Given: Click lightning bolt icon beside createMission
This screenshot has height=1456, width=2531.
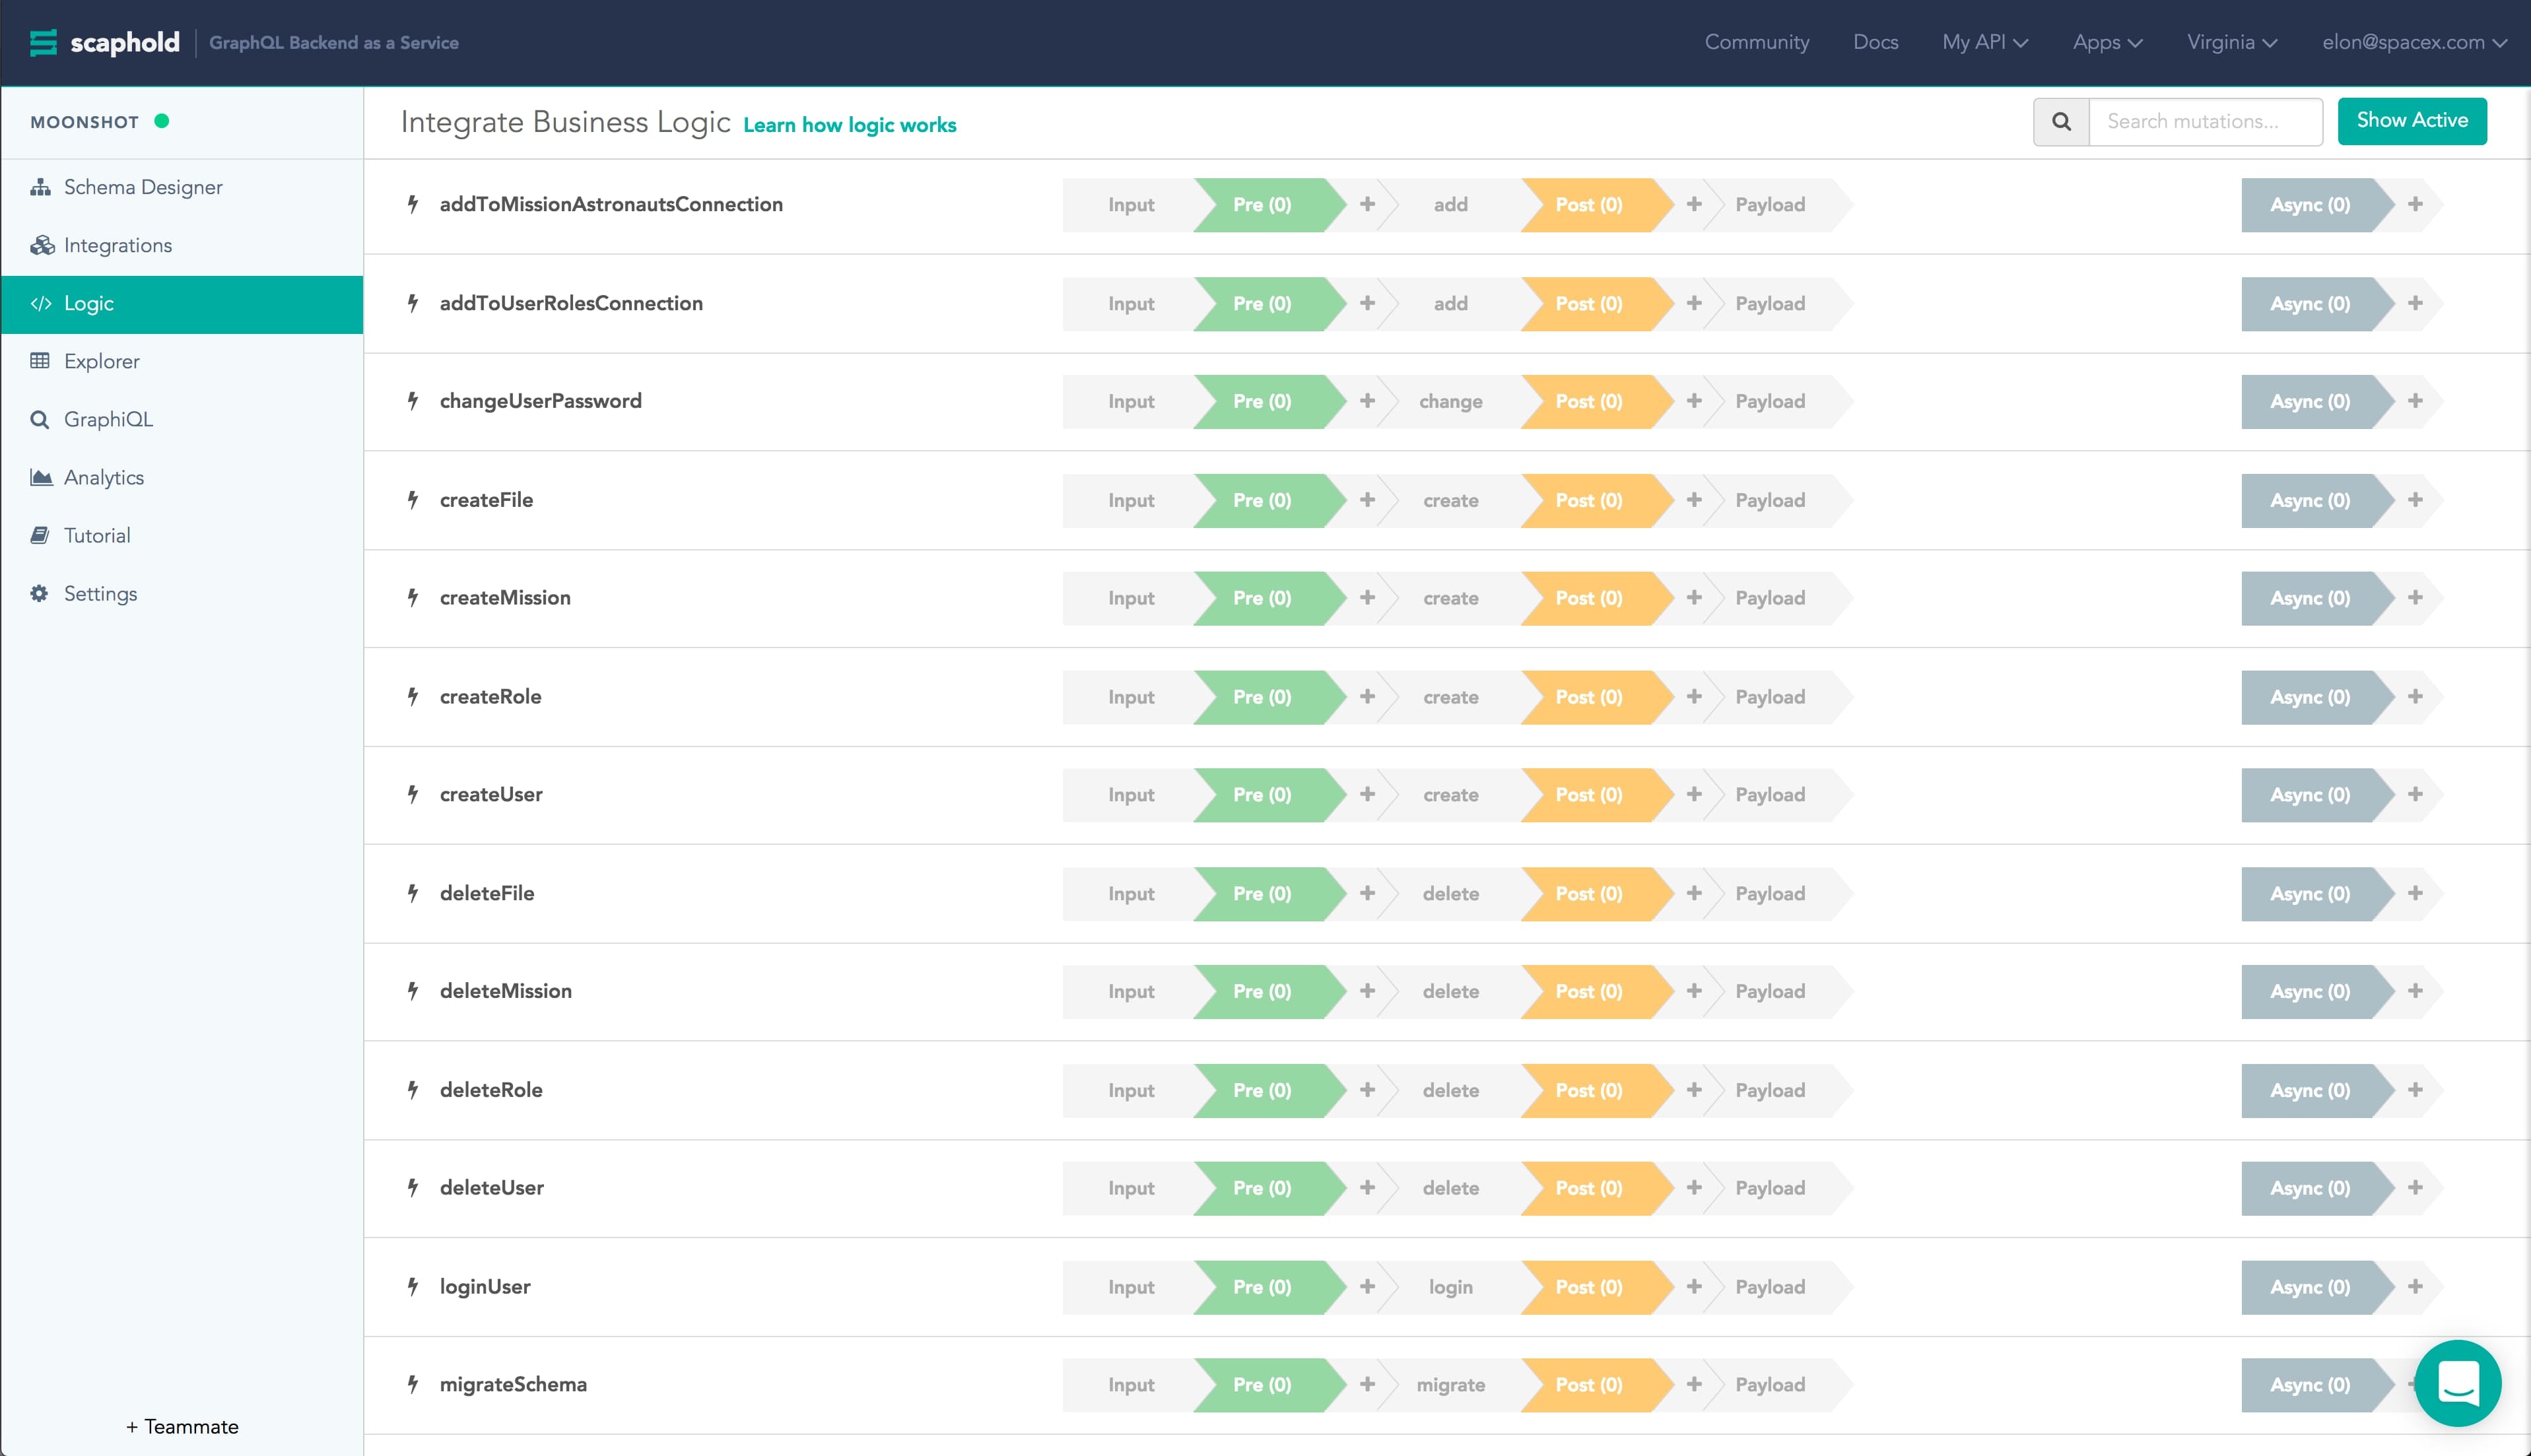Looking at the screenshot, I should 412,597.
